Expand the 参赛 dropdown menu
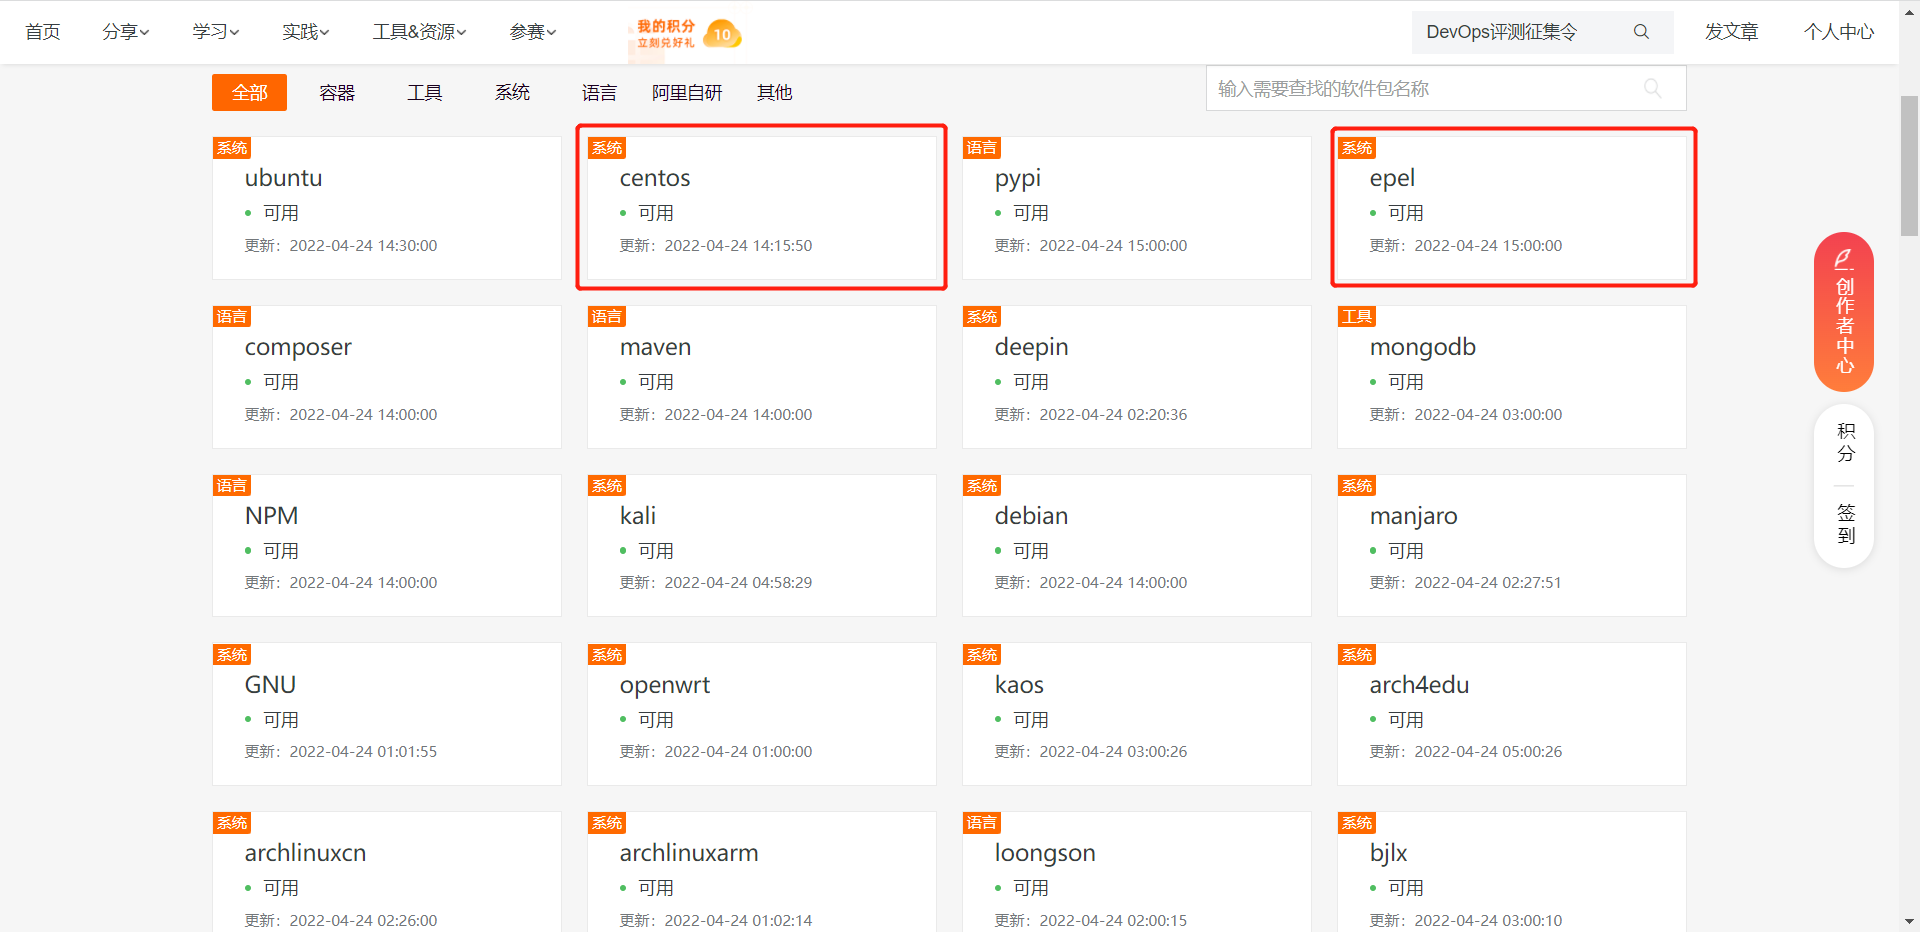This screenshot has width=1920, height=932. (533, 32)
